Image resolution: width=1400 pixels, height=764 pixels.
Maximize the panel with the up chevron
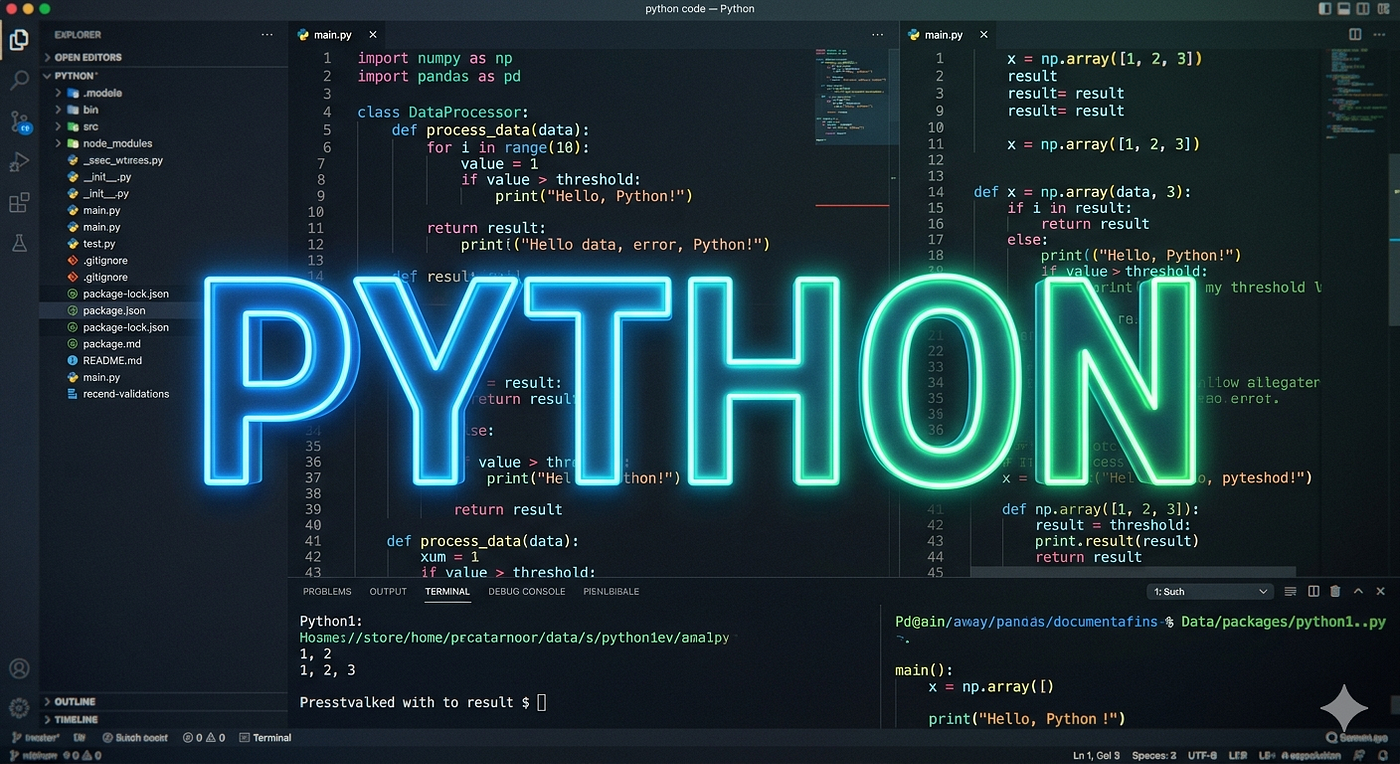[1359, 592]
